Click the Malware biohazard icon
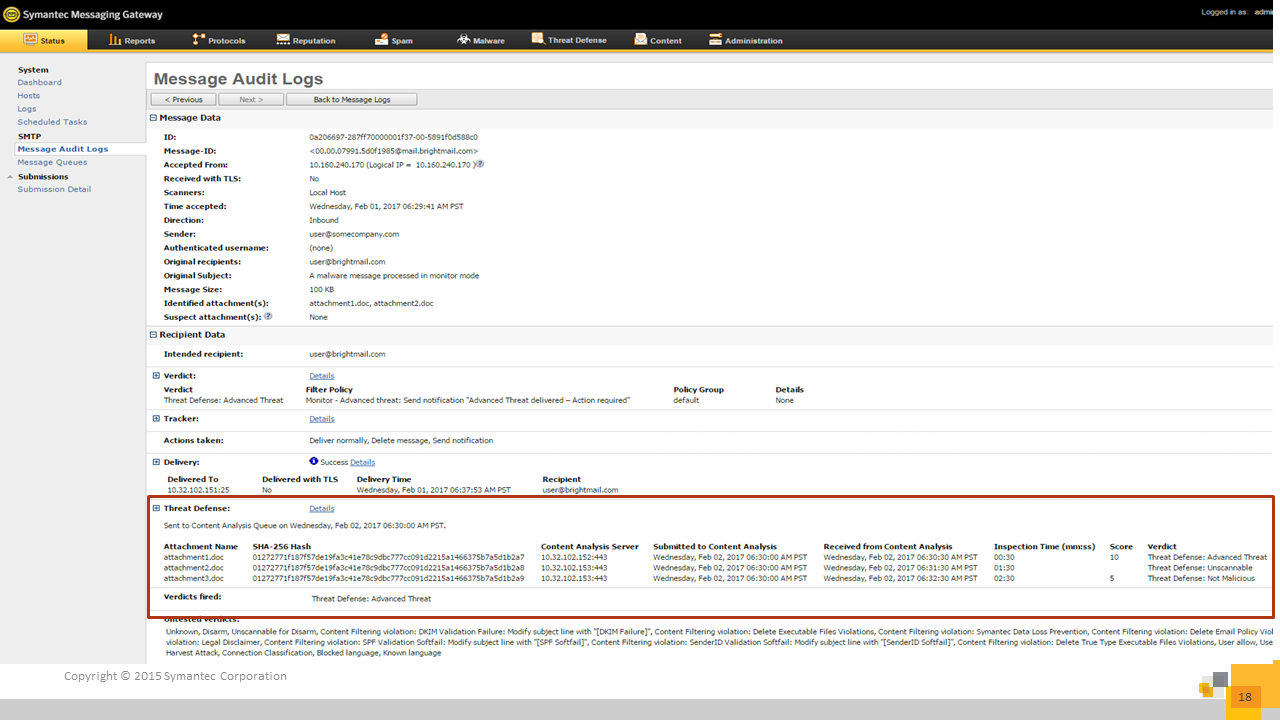 click(464, 40)
